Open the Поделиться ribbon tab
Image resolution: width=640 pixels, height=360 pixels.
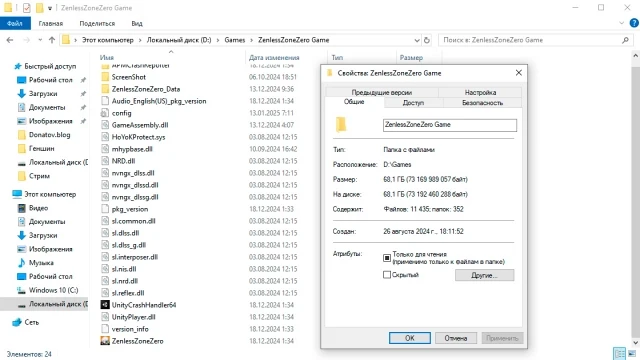pyautogui.click(x=97, y=23)
